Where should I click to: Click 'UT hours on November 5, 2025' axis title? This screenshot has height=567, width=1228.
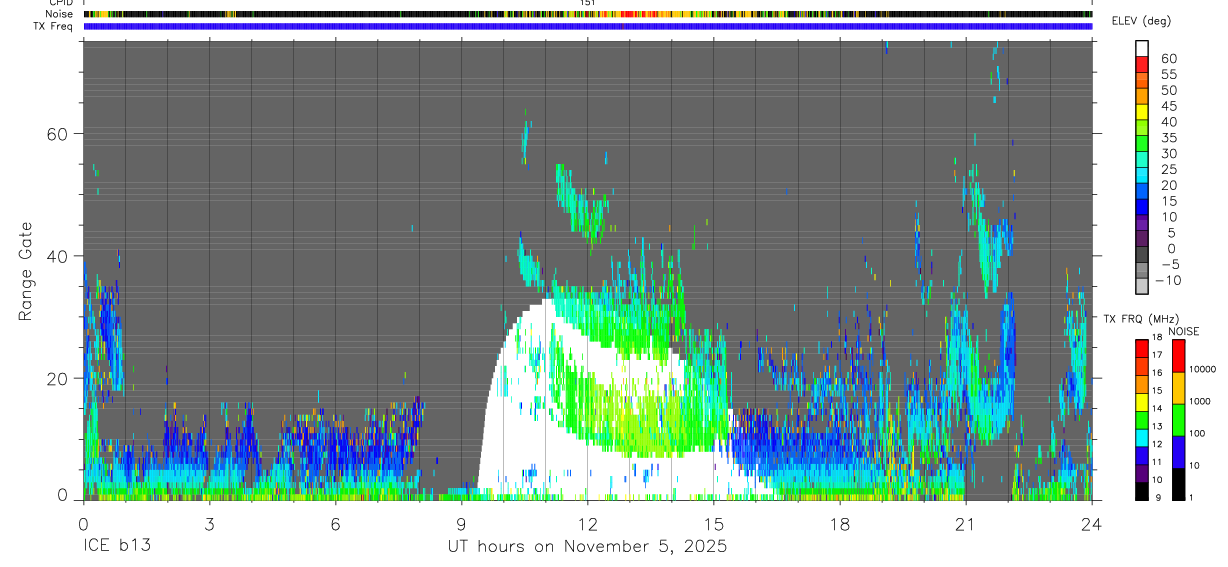(x=587, y=547)
